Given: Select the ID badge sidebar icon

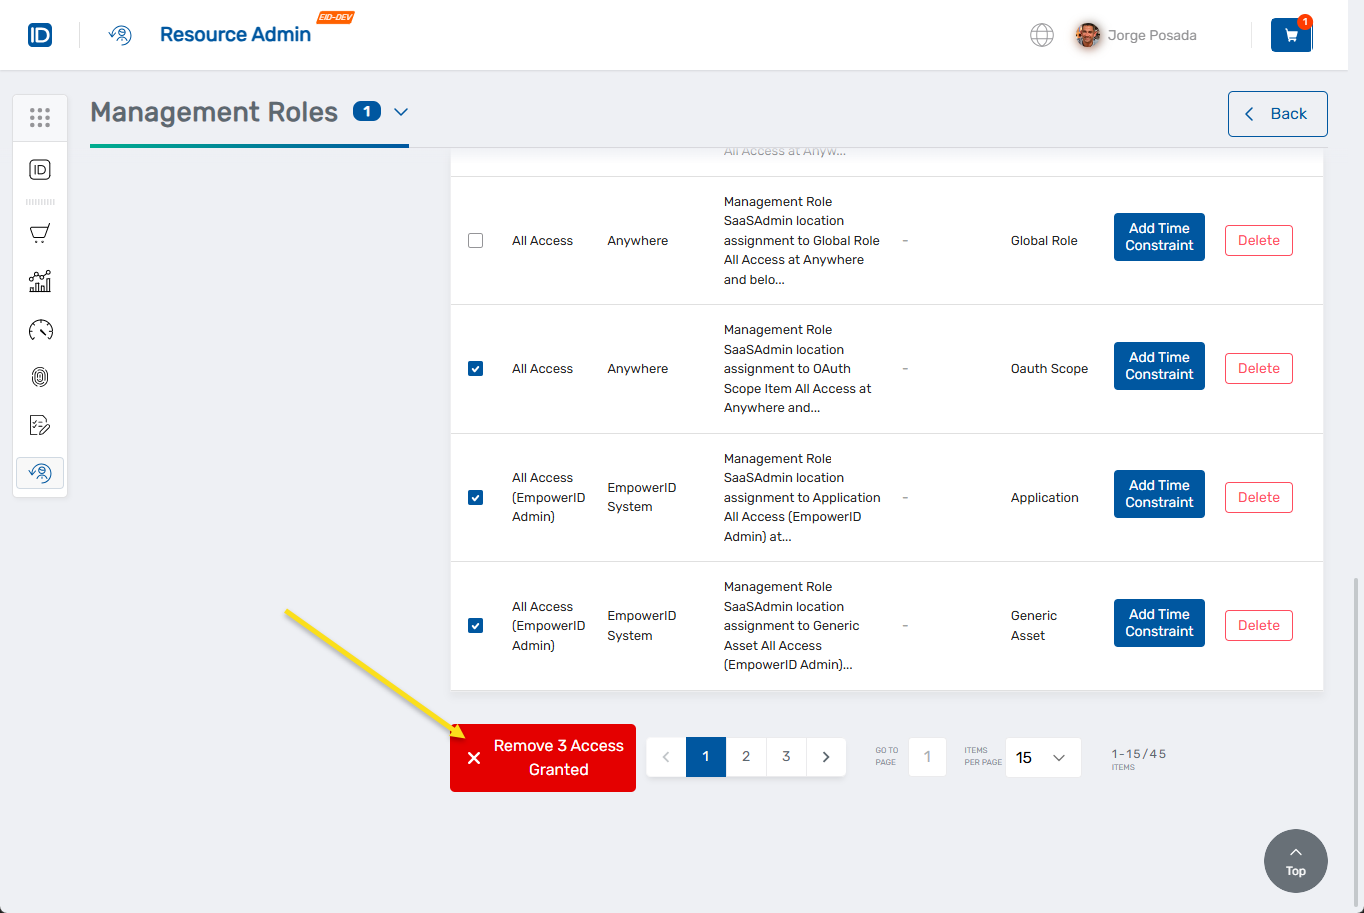Looking at the screenshot, I should coord(40,169).
